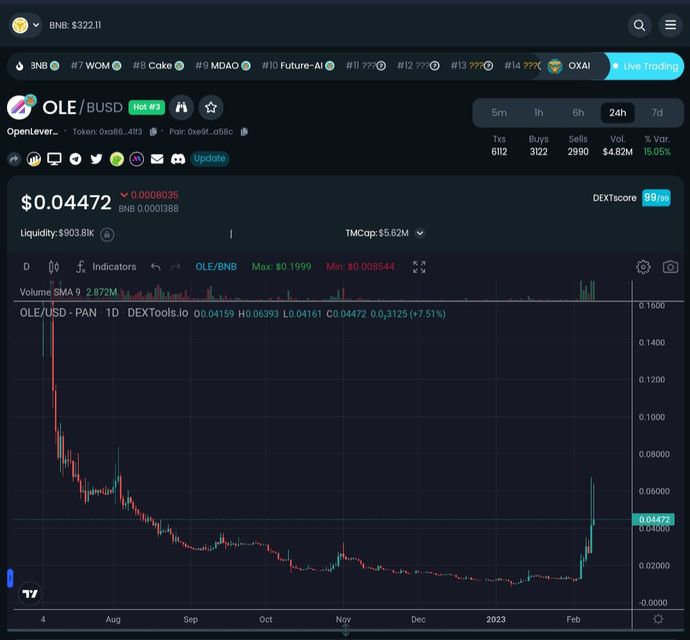Expand the BNB chain selector dropdown

click(26, 25)
